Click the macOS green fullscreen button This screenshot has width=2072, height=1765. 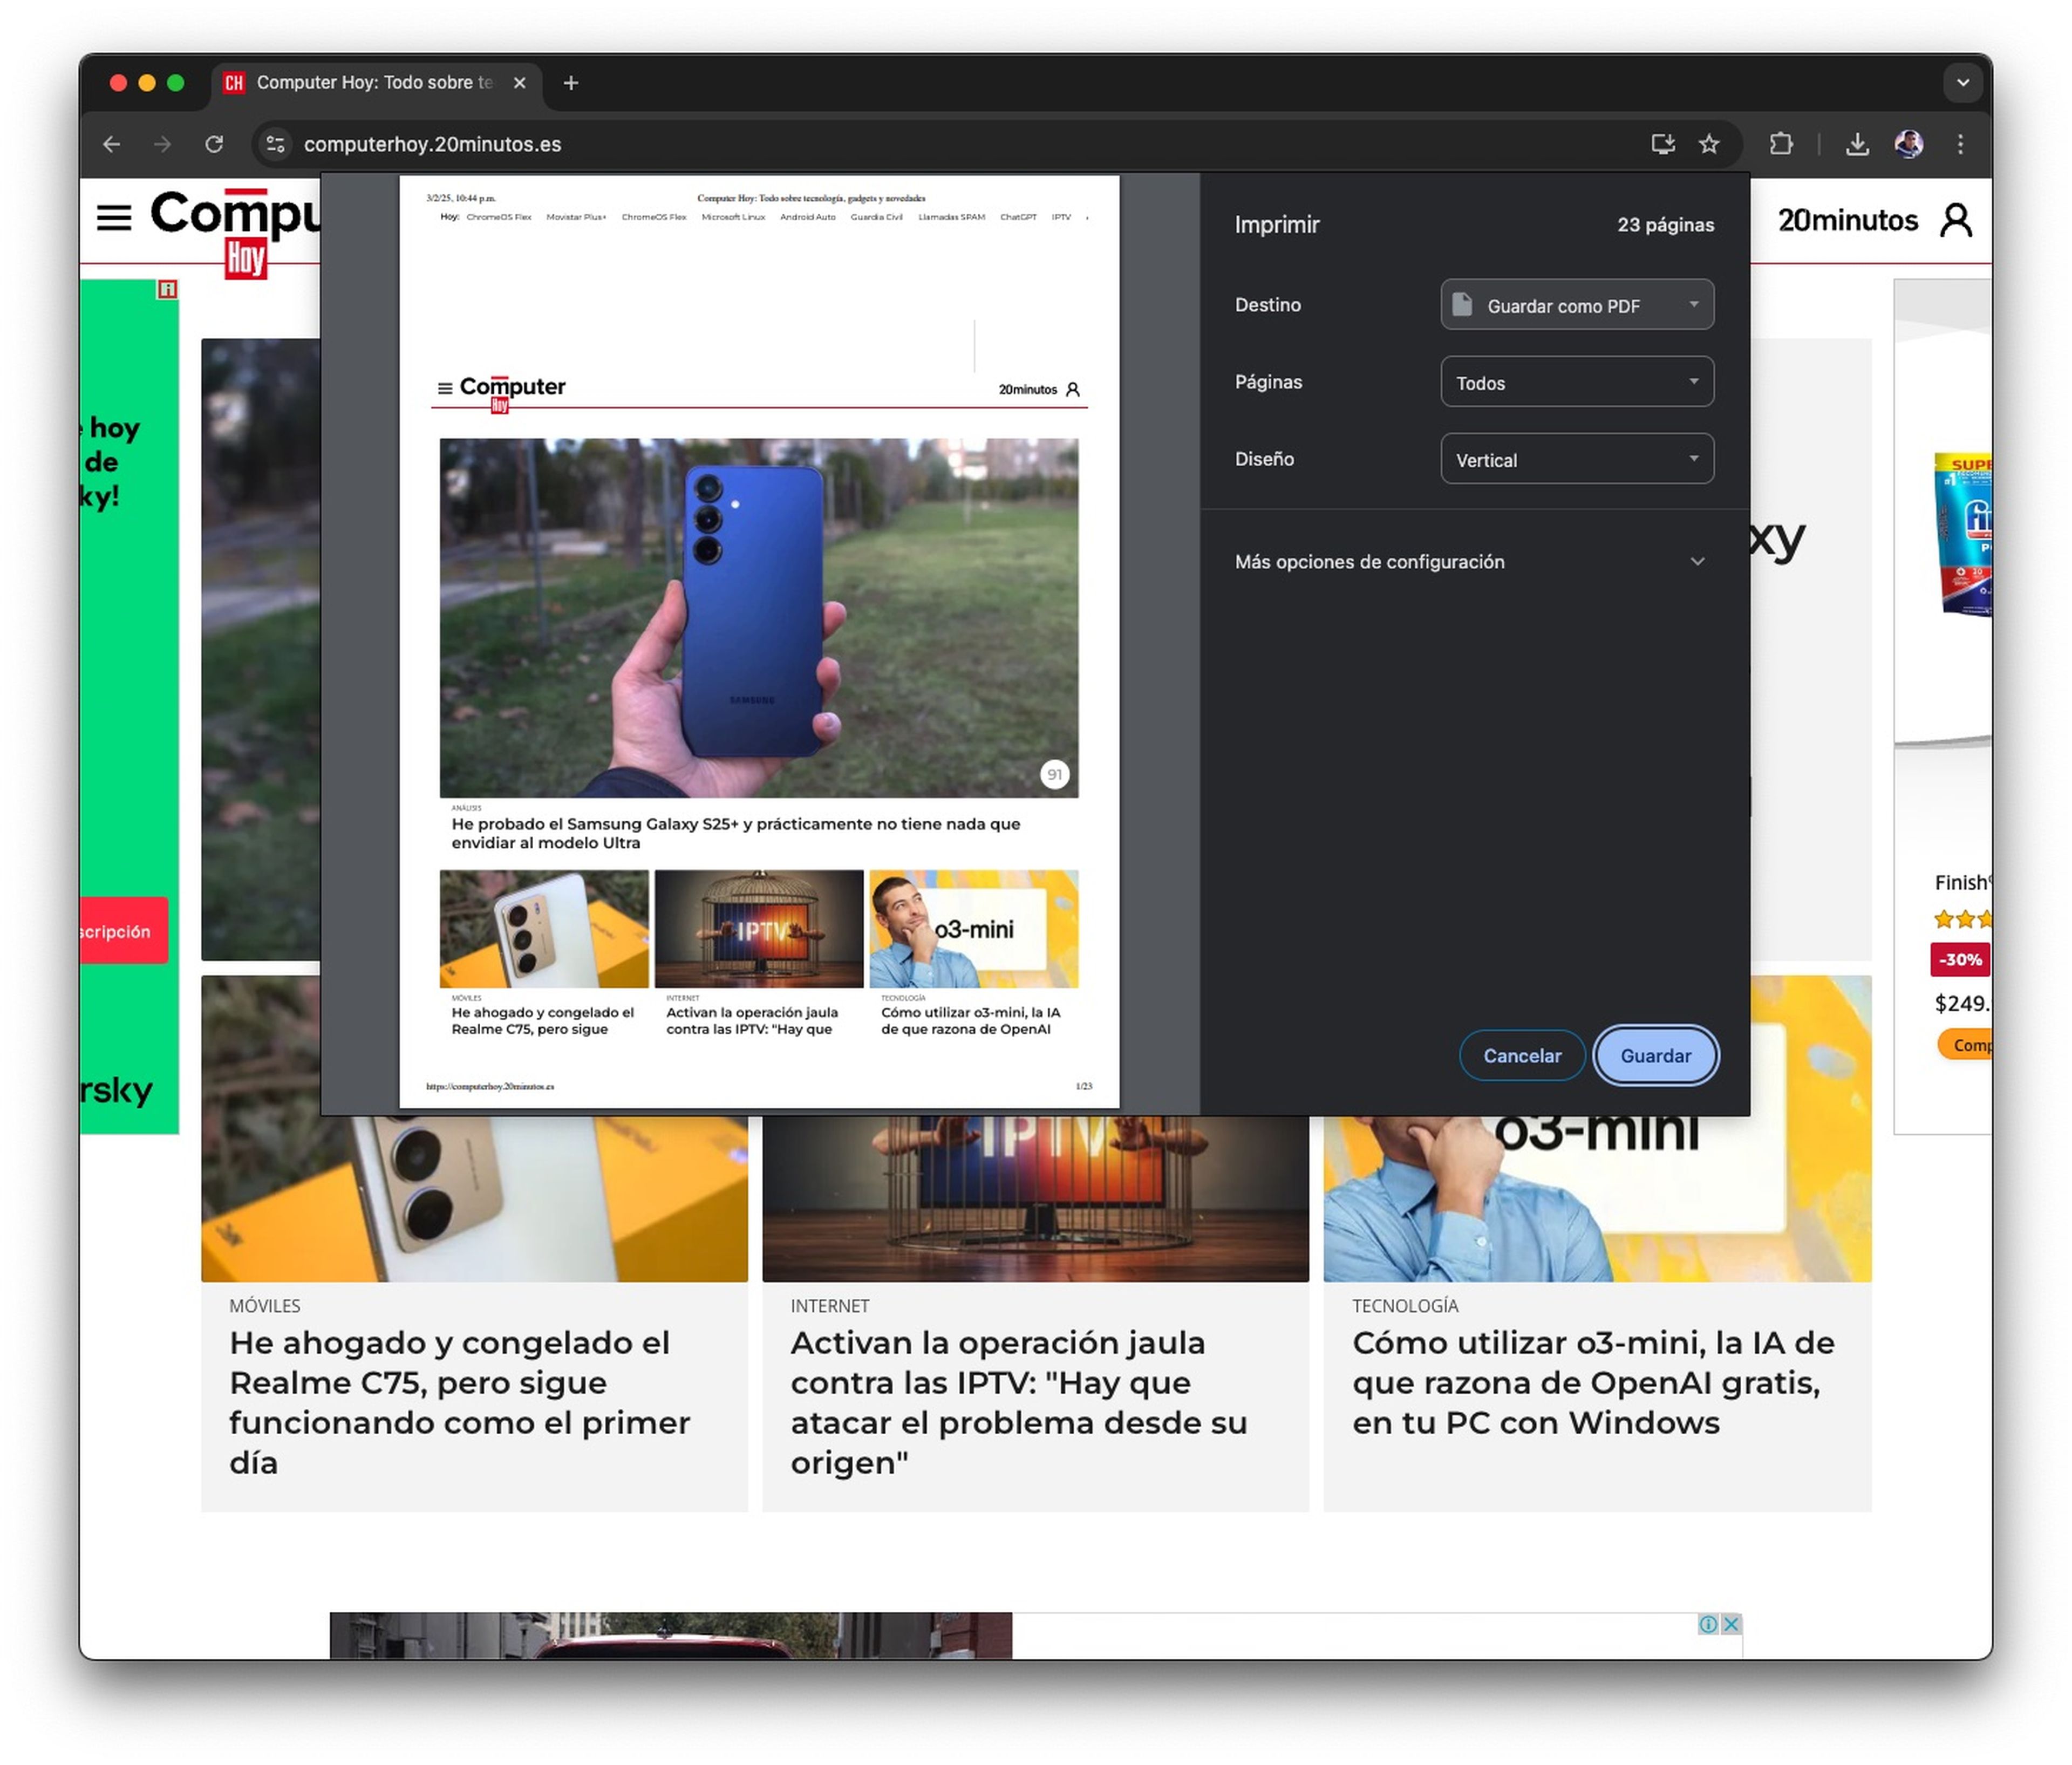point(176,83)
